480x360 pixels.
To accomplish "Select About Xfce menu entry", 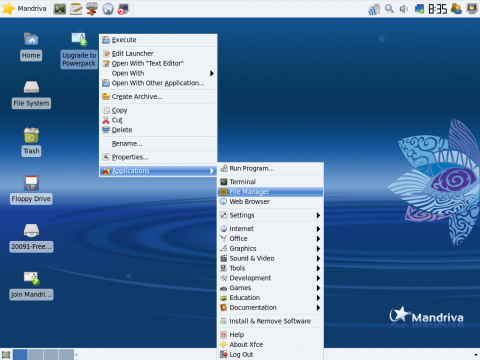I will coord(270,345).
